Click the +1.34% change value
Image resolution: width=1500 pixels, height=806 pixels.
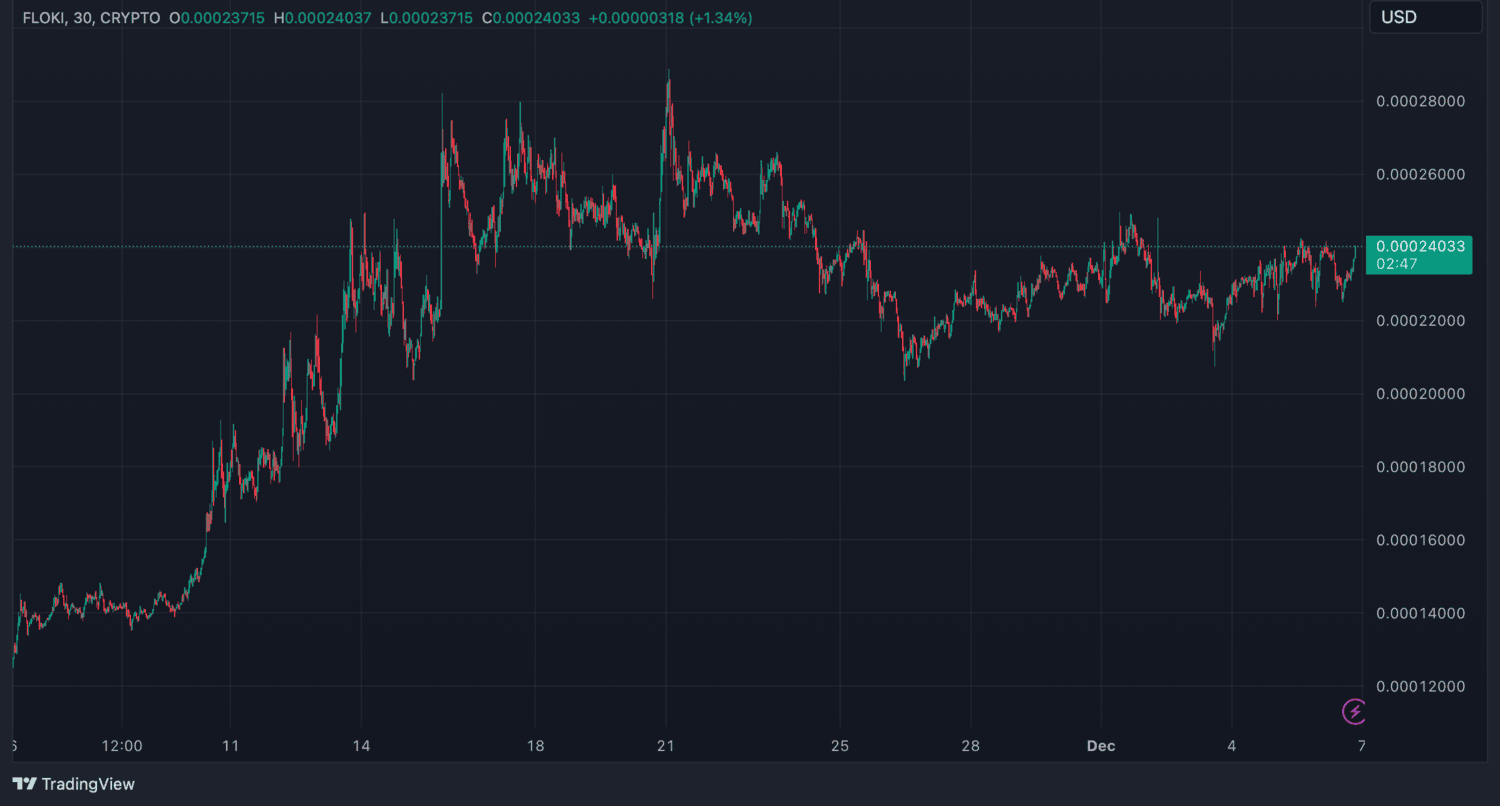[x=719, y=18]
